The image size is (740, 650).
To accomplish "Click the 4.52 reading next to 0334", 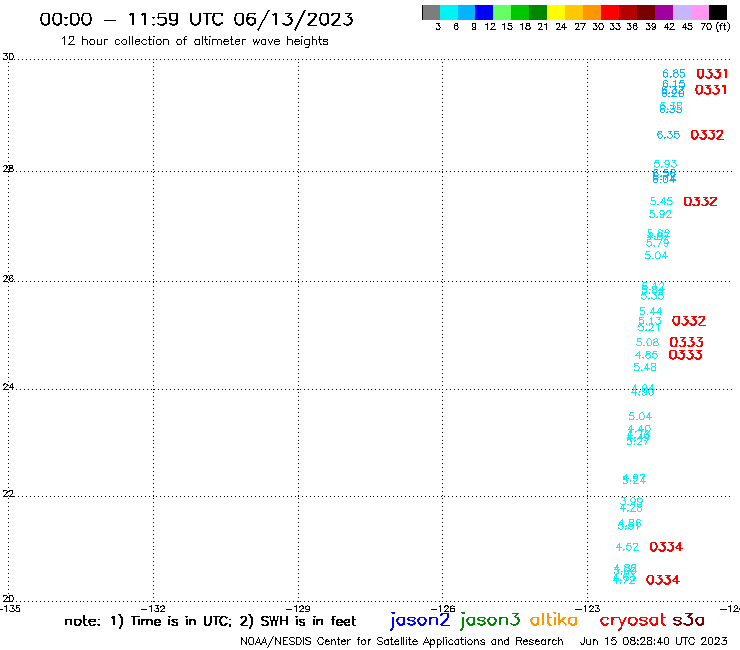I will coord(627,547).
